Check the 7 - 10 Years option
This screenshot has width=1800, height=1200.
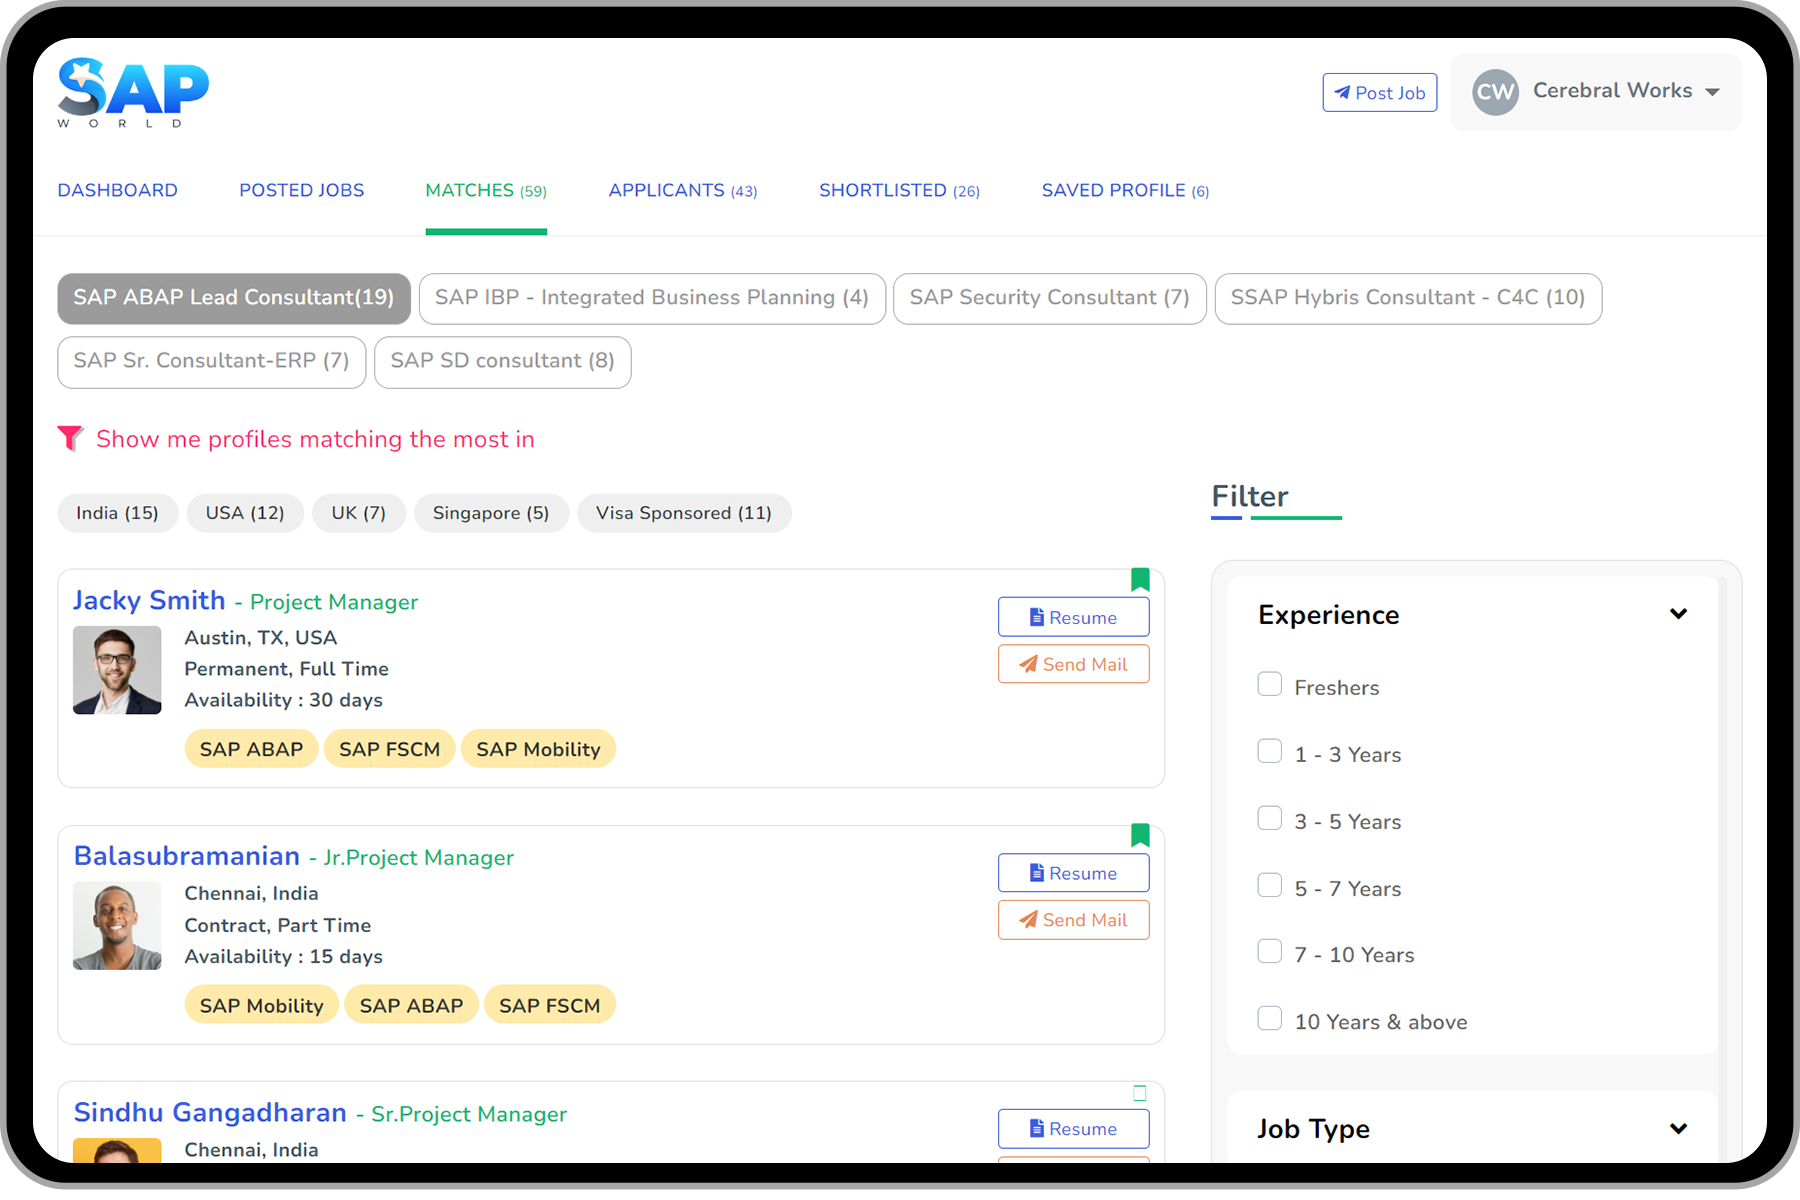(1269, 951)
